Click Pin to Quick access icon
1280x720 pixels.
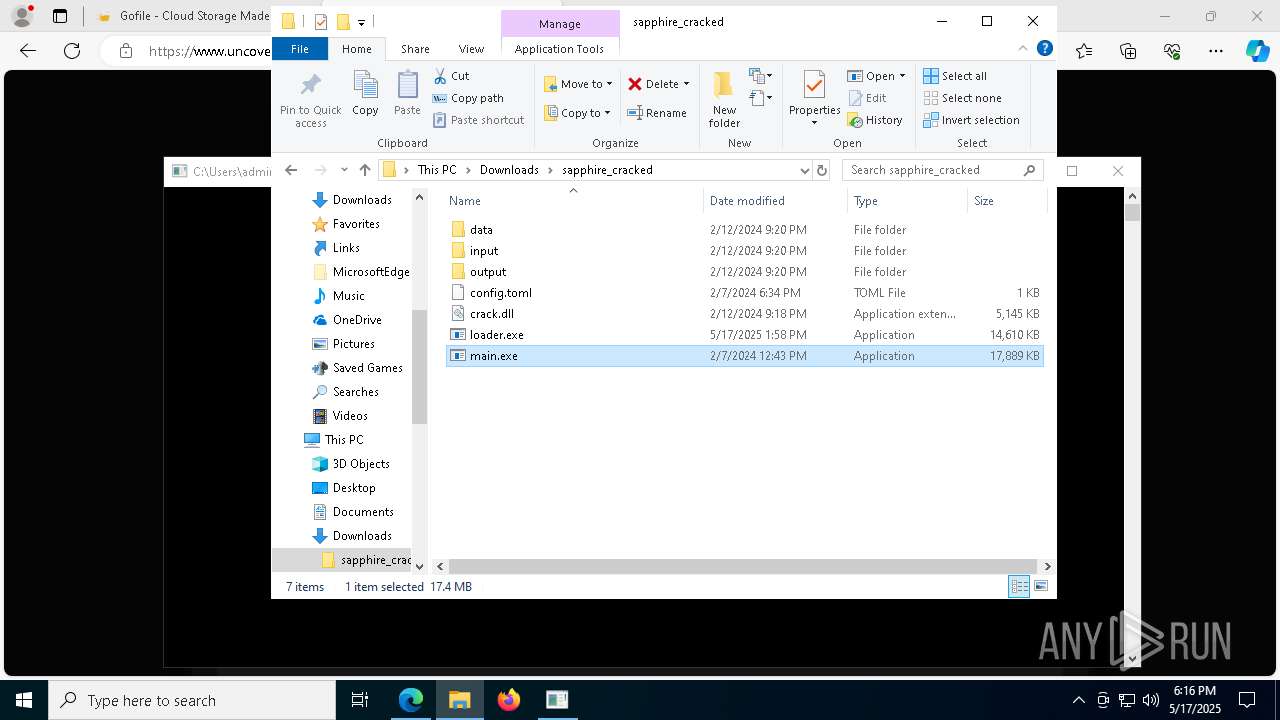310,99
